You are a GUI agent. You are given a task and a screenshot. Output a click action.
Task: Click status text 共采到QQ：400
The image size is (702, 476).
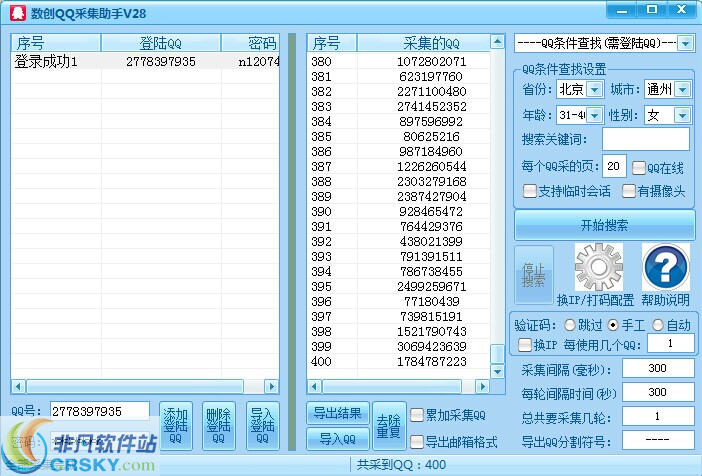coord(401,465)
